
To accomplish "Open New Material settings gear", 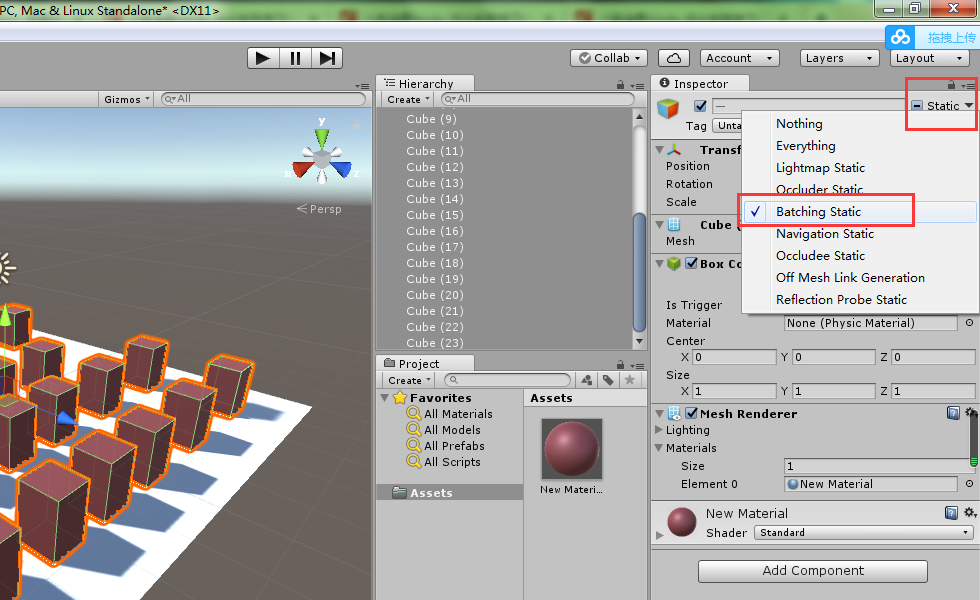I will (970, 512).
